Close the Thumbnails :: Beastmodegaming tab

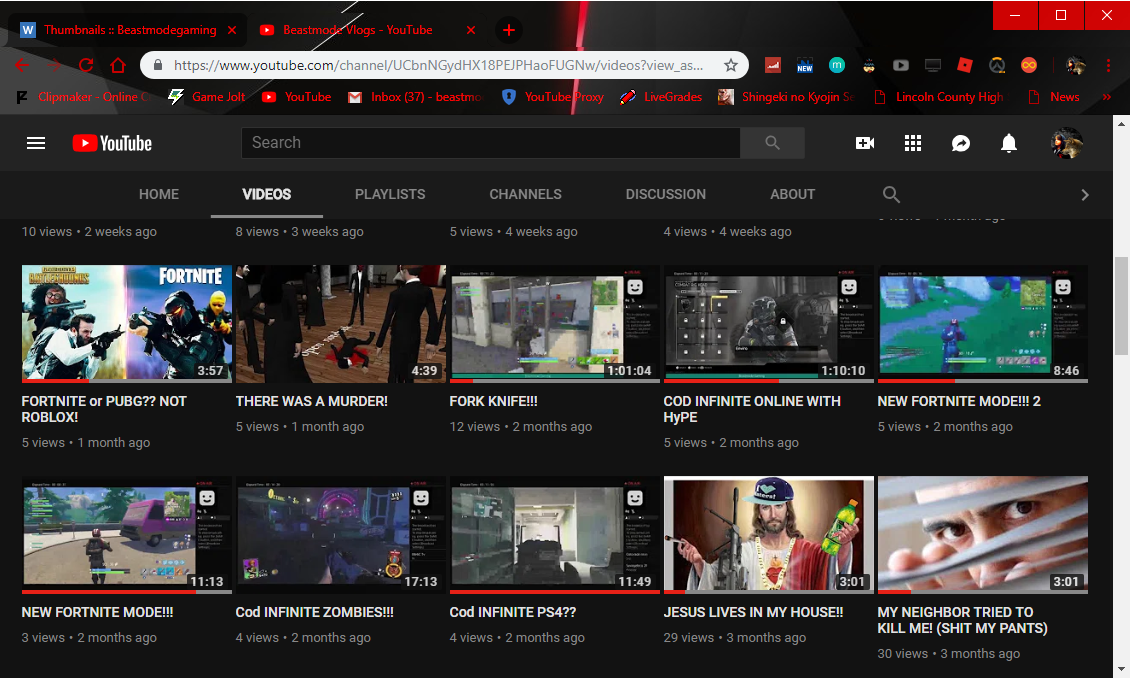(x=232, y=30)
